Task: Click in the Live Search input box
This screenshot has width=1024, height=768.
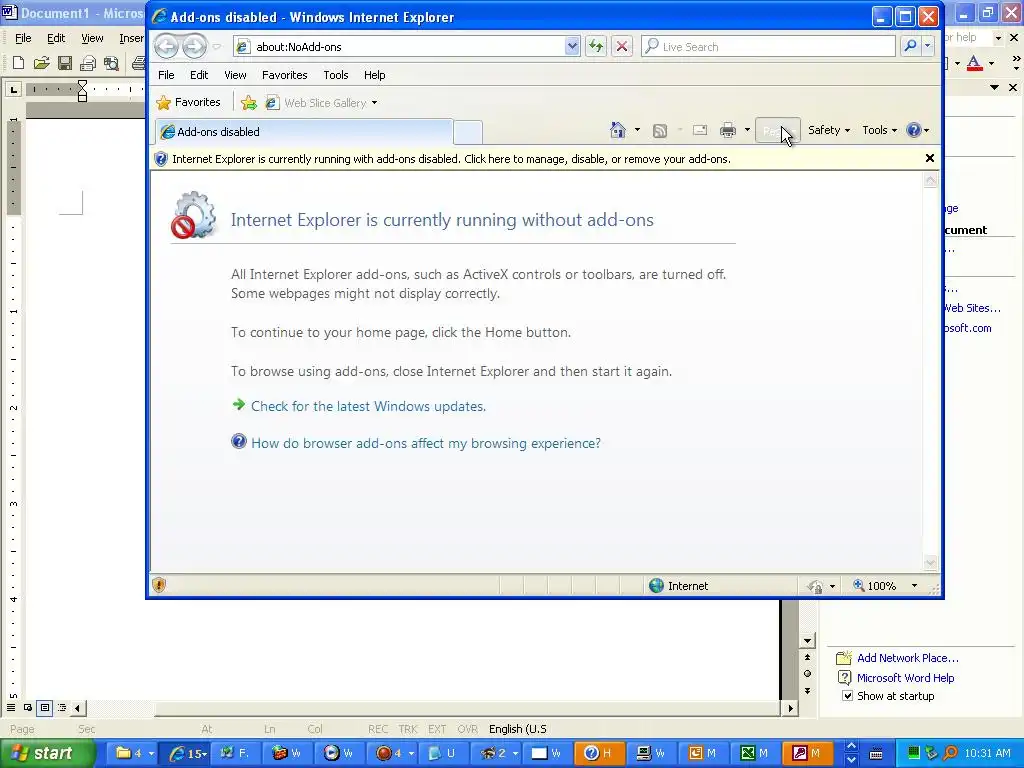Action: point(768,46)
